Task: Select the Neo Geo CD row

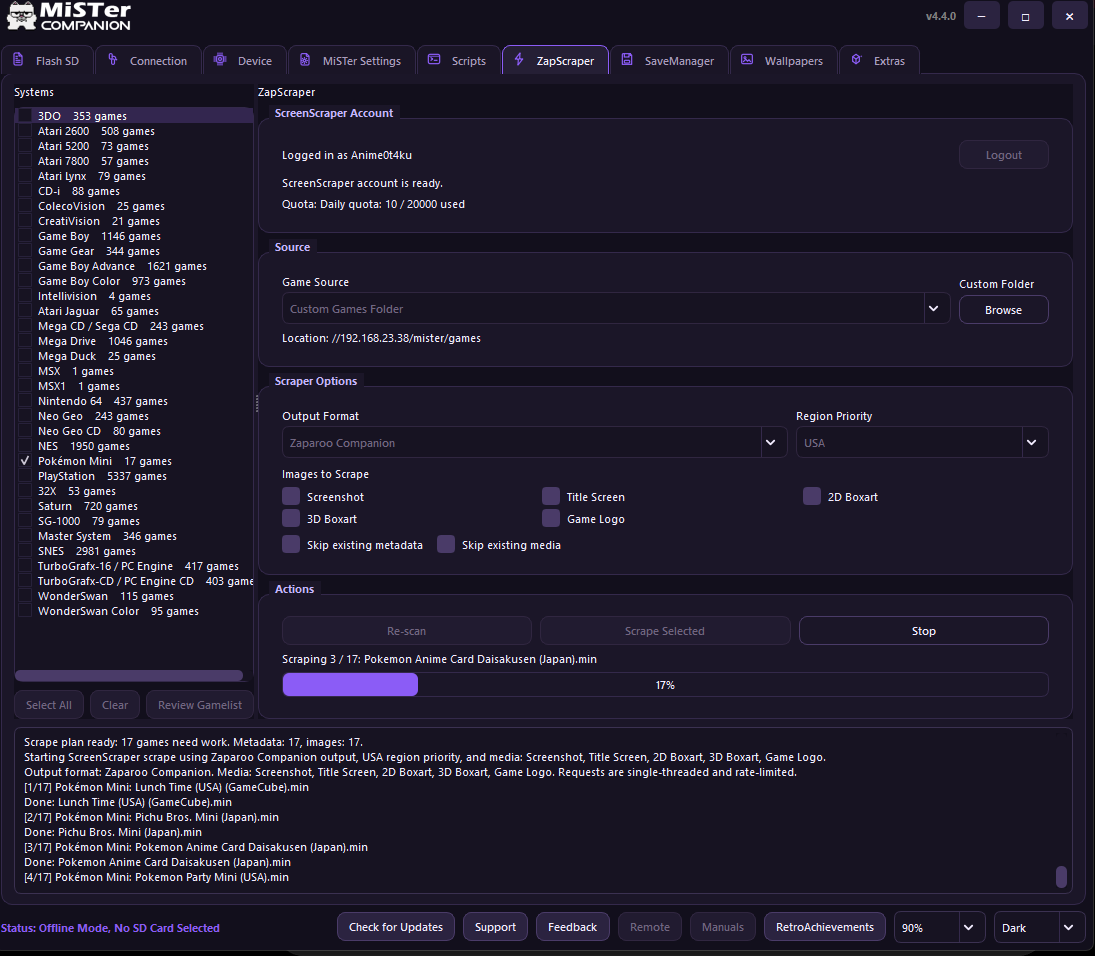Action: coord(134,431)
